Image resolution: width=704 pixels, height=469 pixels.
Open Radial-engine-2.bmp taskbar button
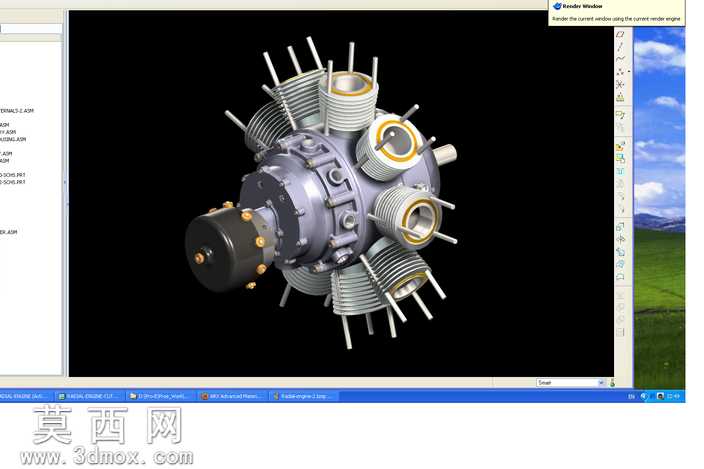[304, 396]
